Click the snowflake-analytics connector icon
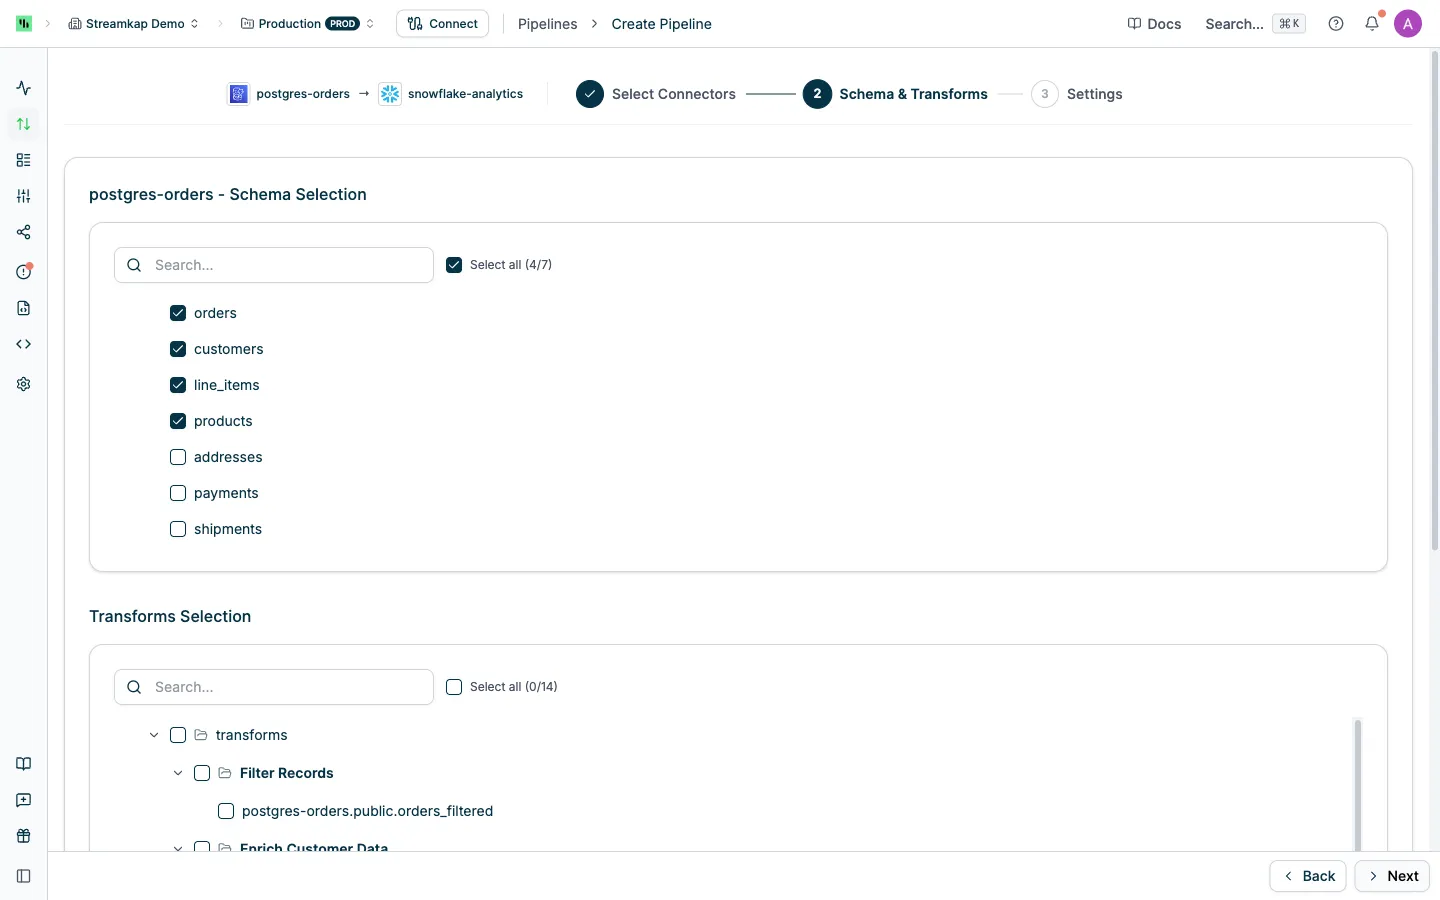Screen dimensions: 1440x900 click(390, 94)
